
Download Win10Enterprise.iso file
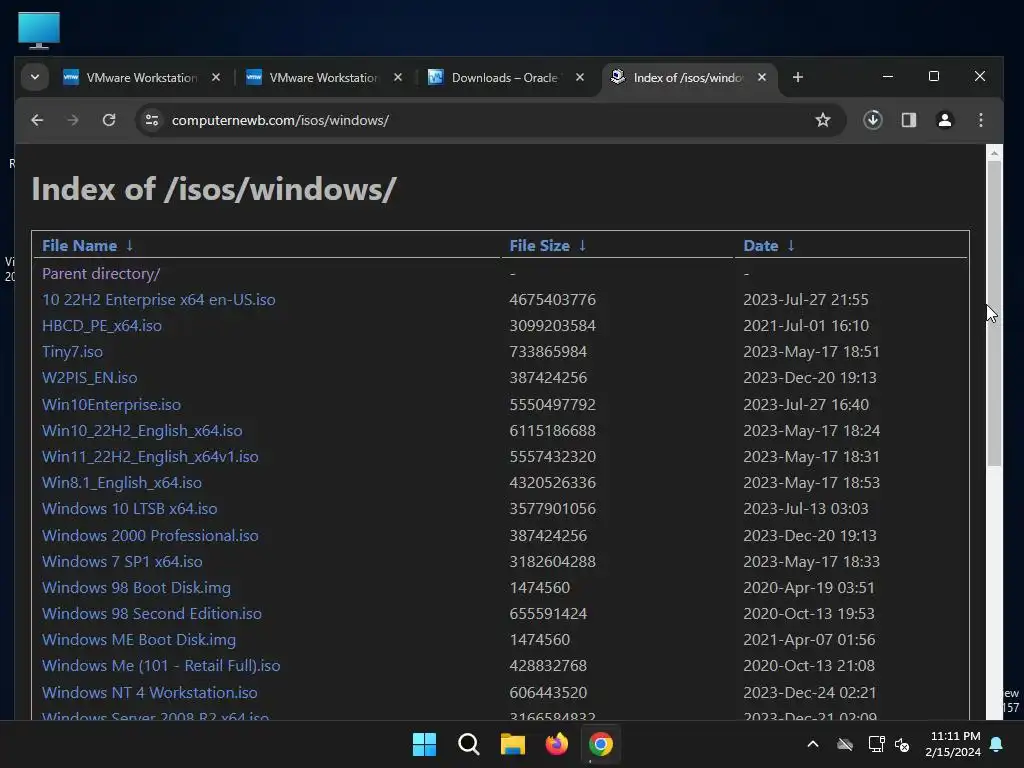tap(112, 405)
